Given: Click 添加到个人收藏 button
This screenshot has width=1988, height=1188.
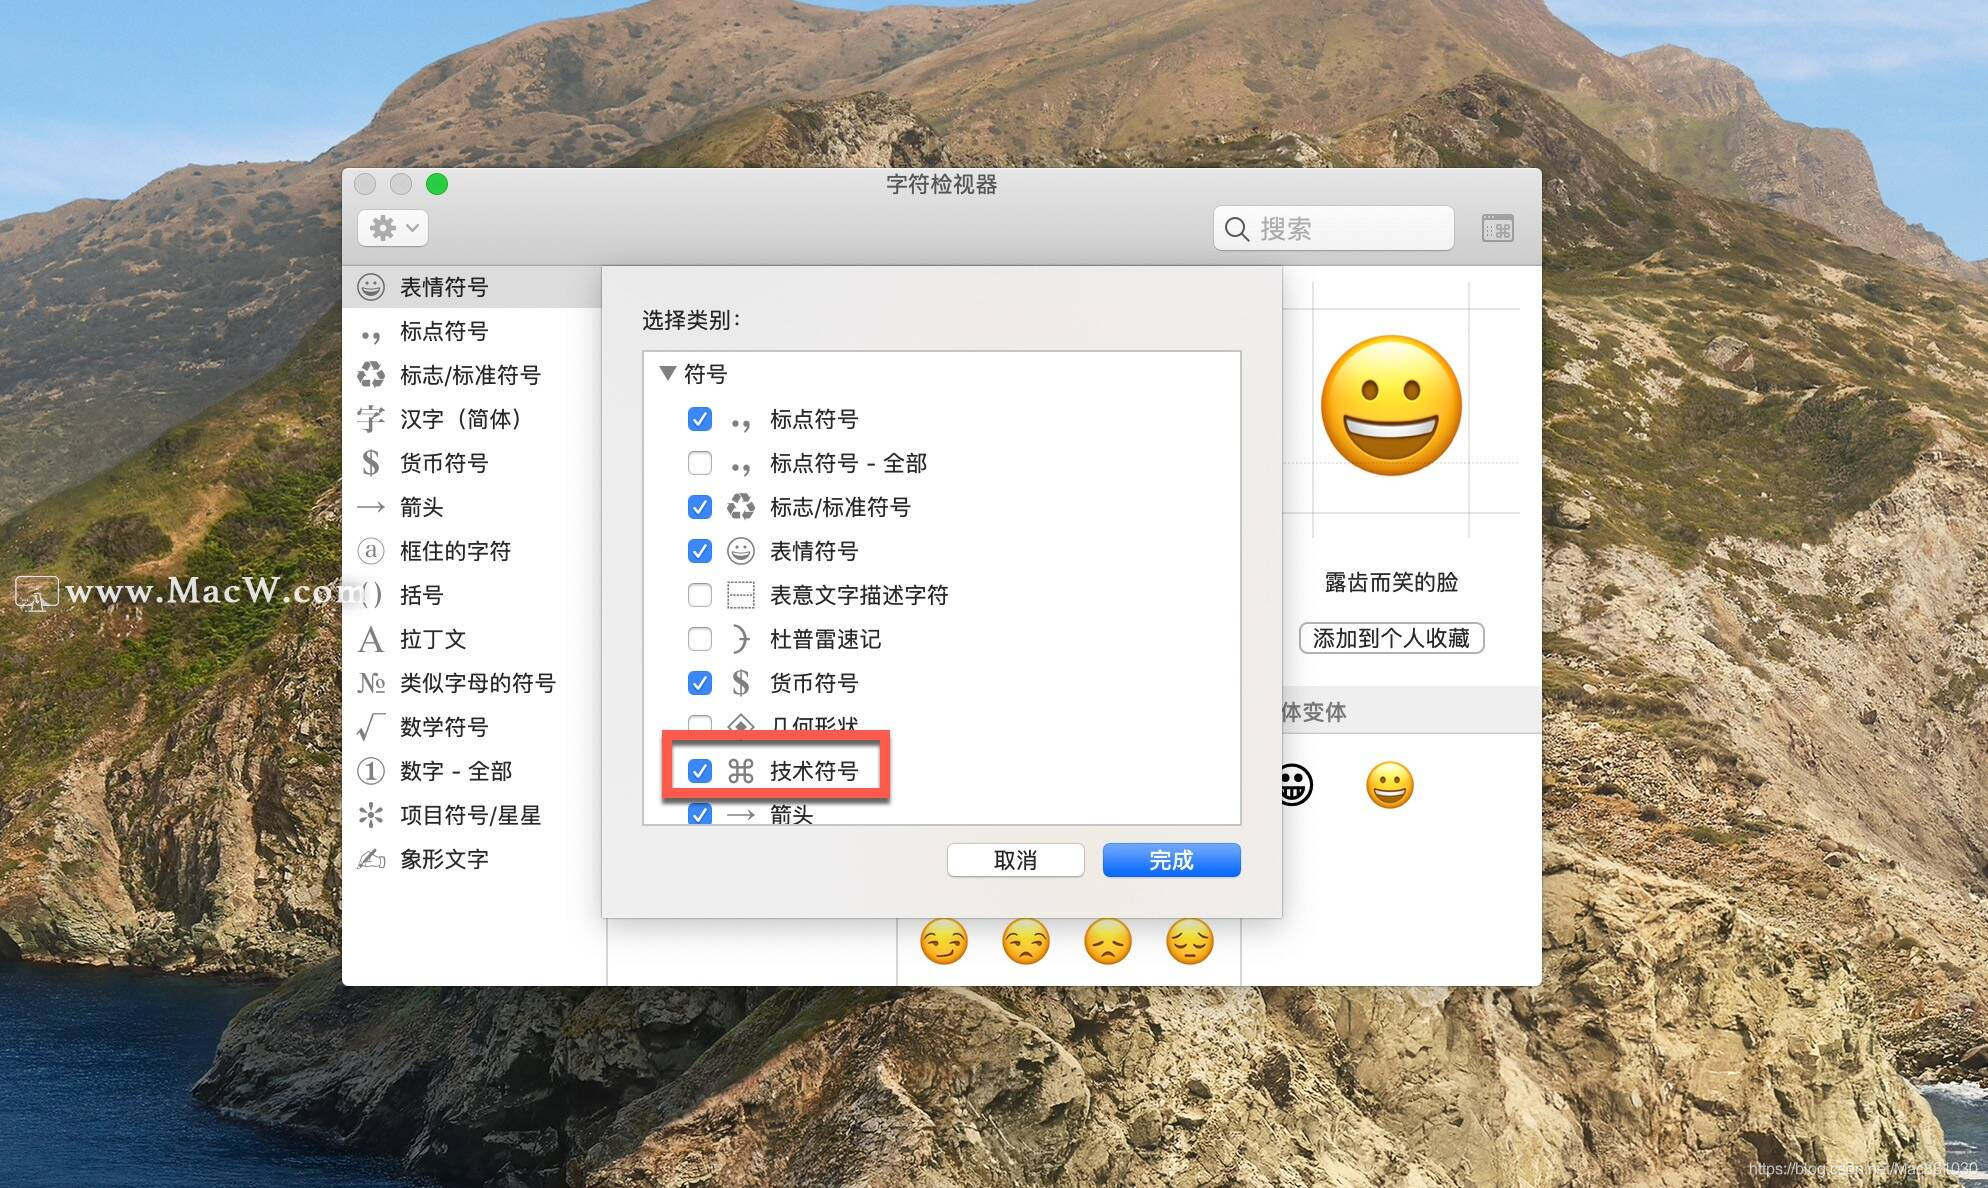Looking at the screenshot, I should 1390,638.
